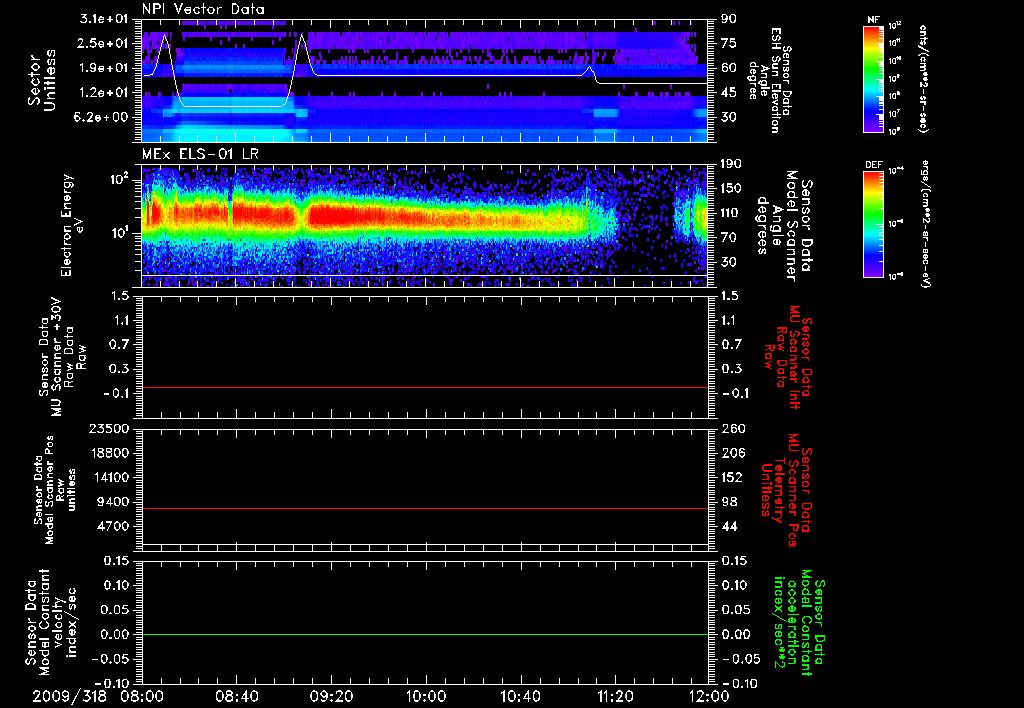Image resolution: width=1024 pixels, height=708 pixels.
Task: Click the 14100 scanner position tick
Action: [x=108, y=477]
